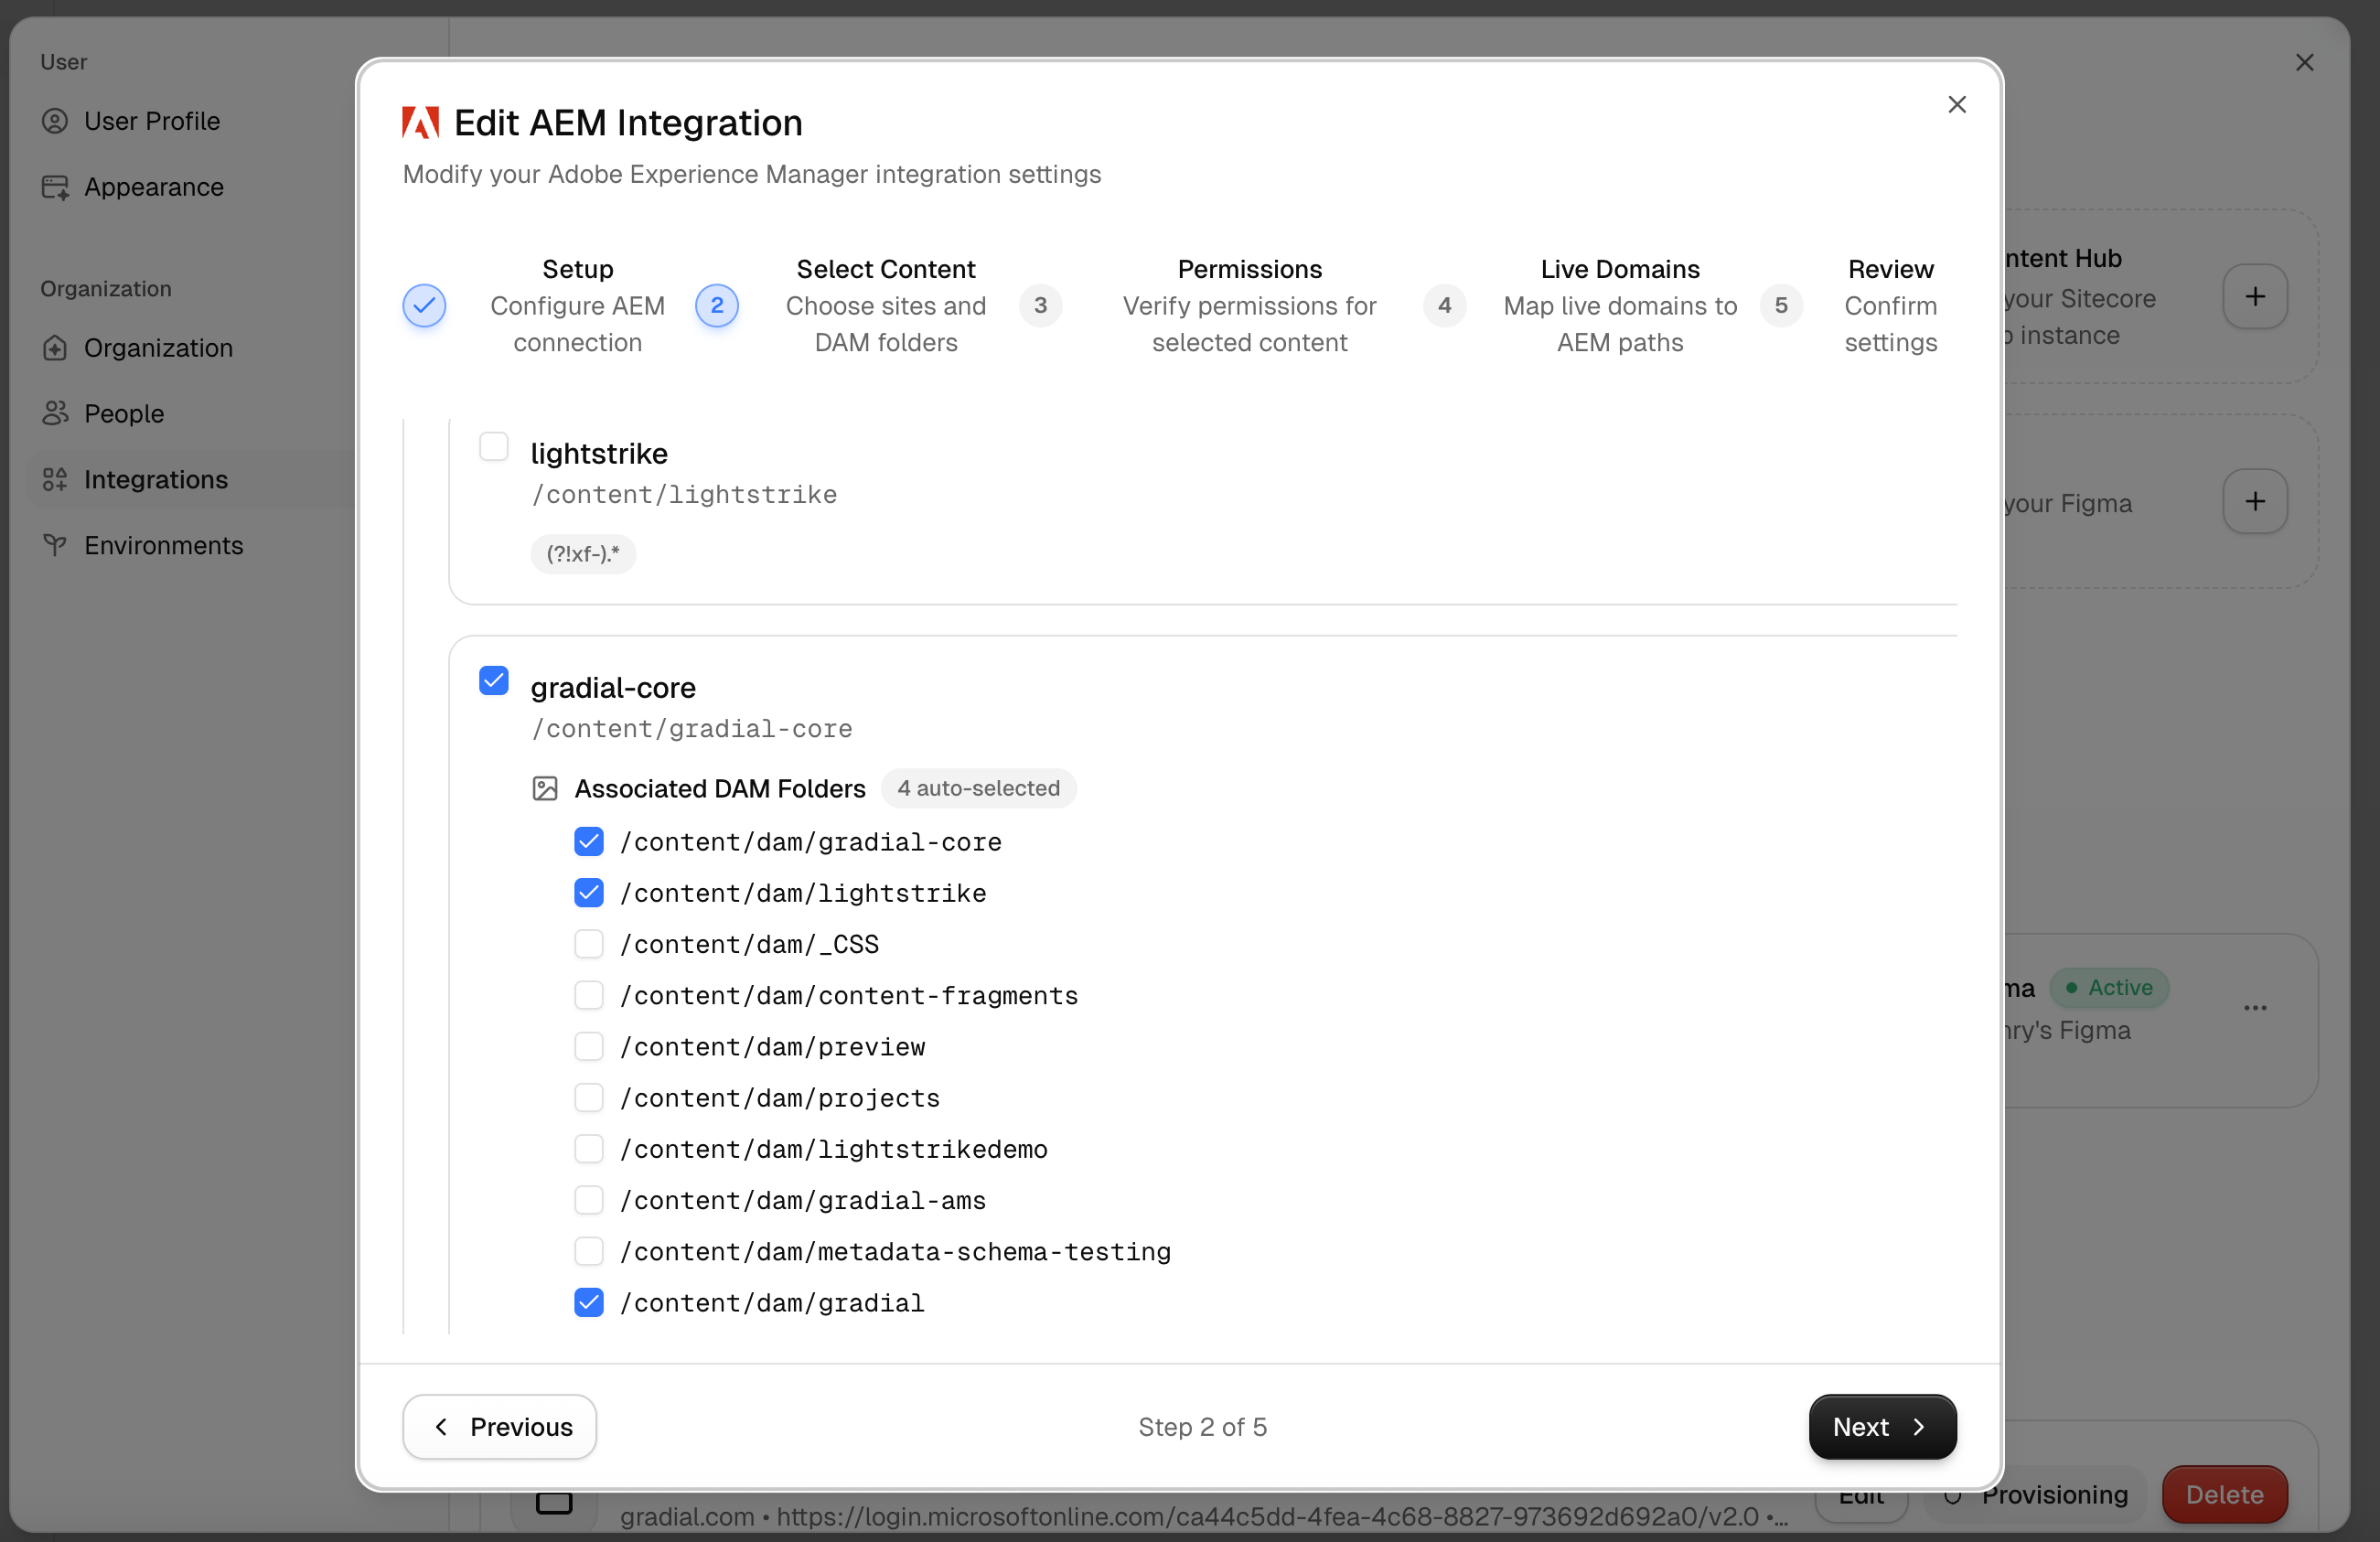This screenshot has height=1542, width=2380.
Task: Deselect /content/dam/gradial folder checkbox
Action: 589,1303
